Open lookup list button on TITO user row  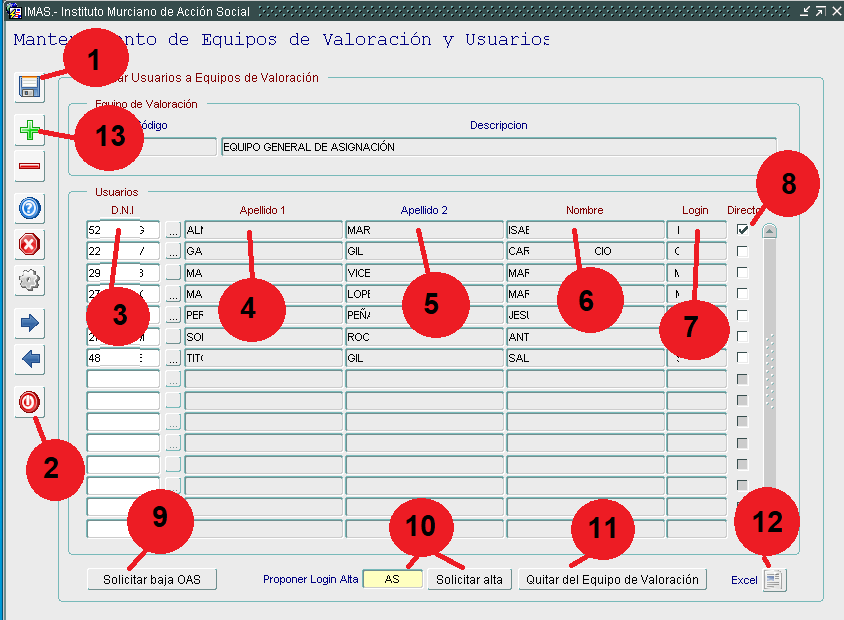click(x=173, y=358)
